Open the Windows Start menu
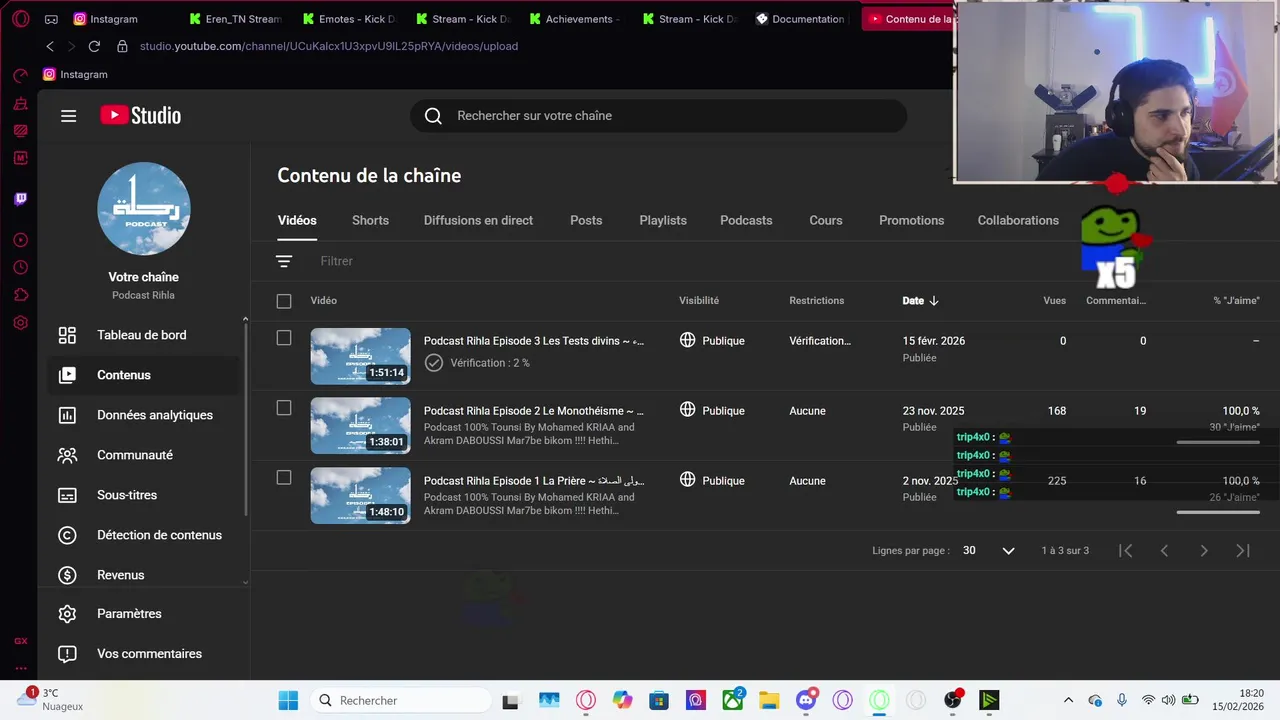 coord(288,700)
